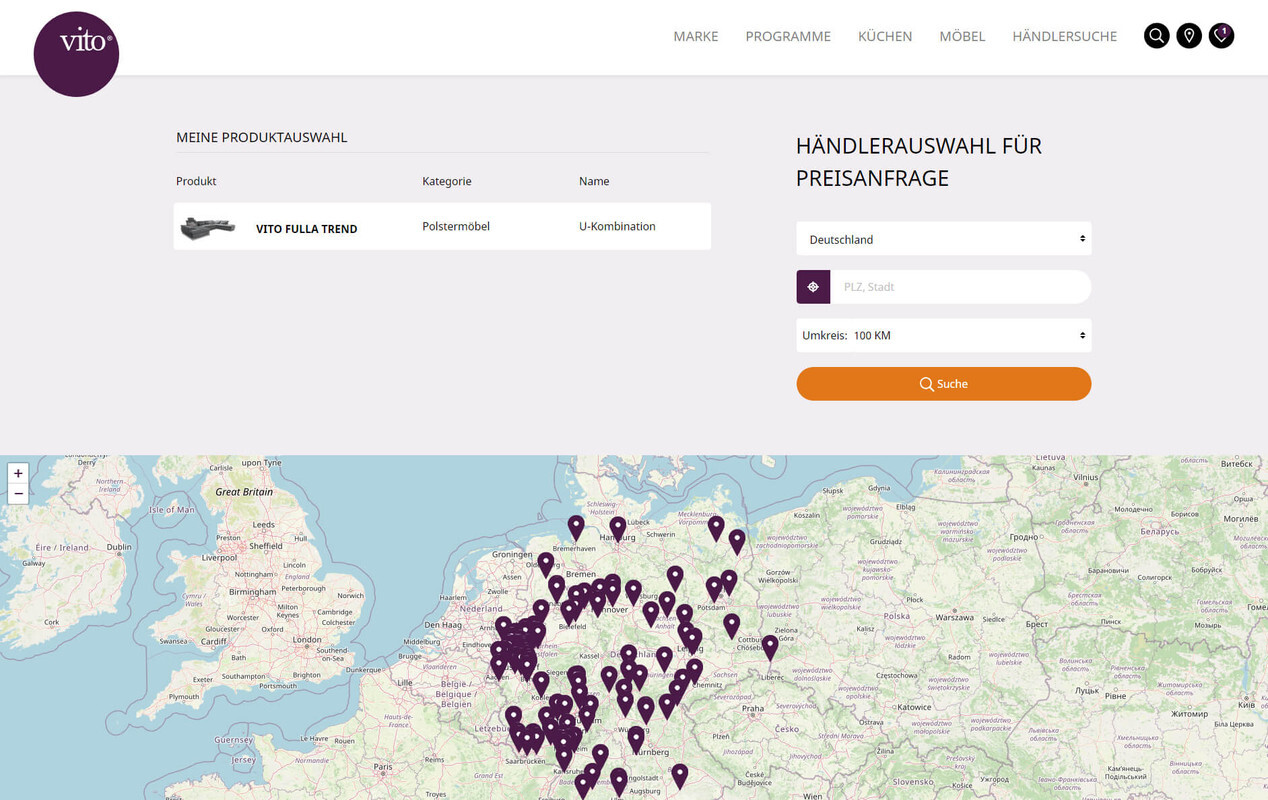This screenshot has width=1268, height=800.
Task: Select the dealer marker near Leipzig
Action: point(692,635)
